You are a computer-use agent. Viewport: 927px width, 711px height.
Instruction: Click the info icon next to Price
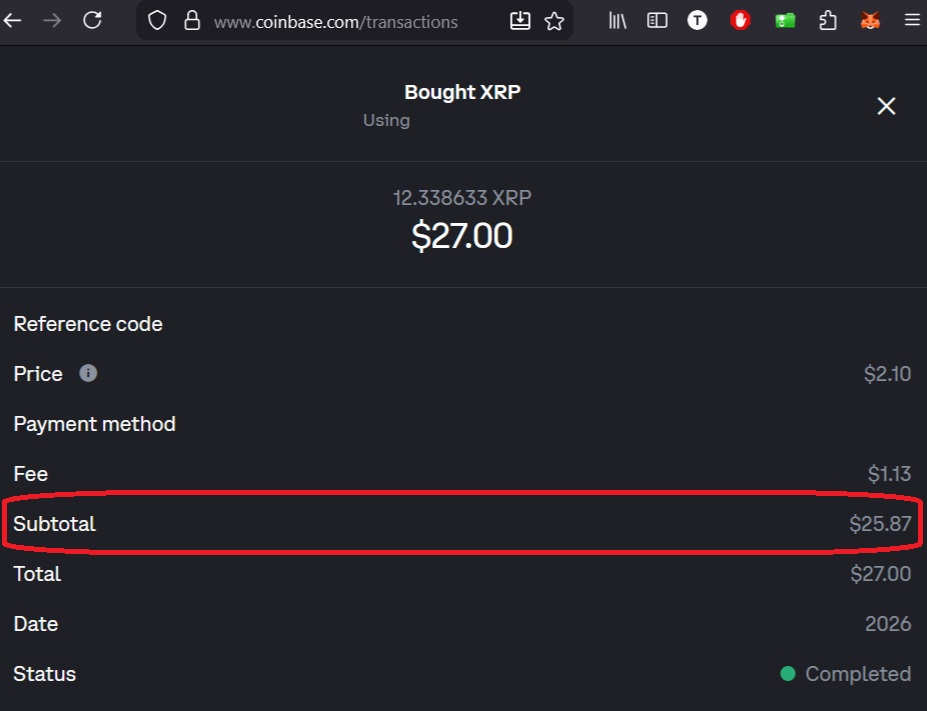(x=88, y=373)
